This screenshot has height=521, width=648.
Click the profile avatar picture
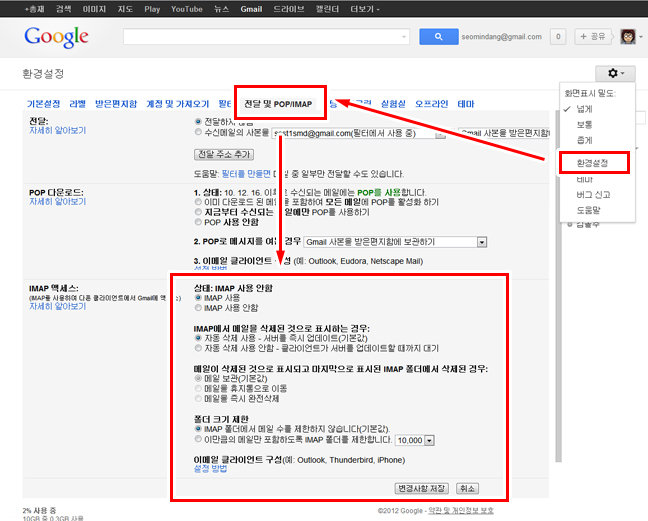tap(628, 37)
